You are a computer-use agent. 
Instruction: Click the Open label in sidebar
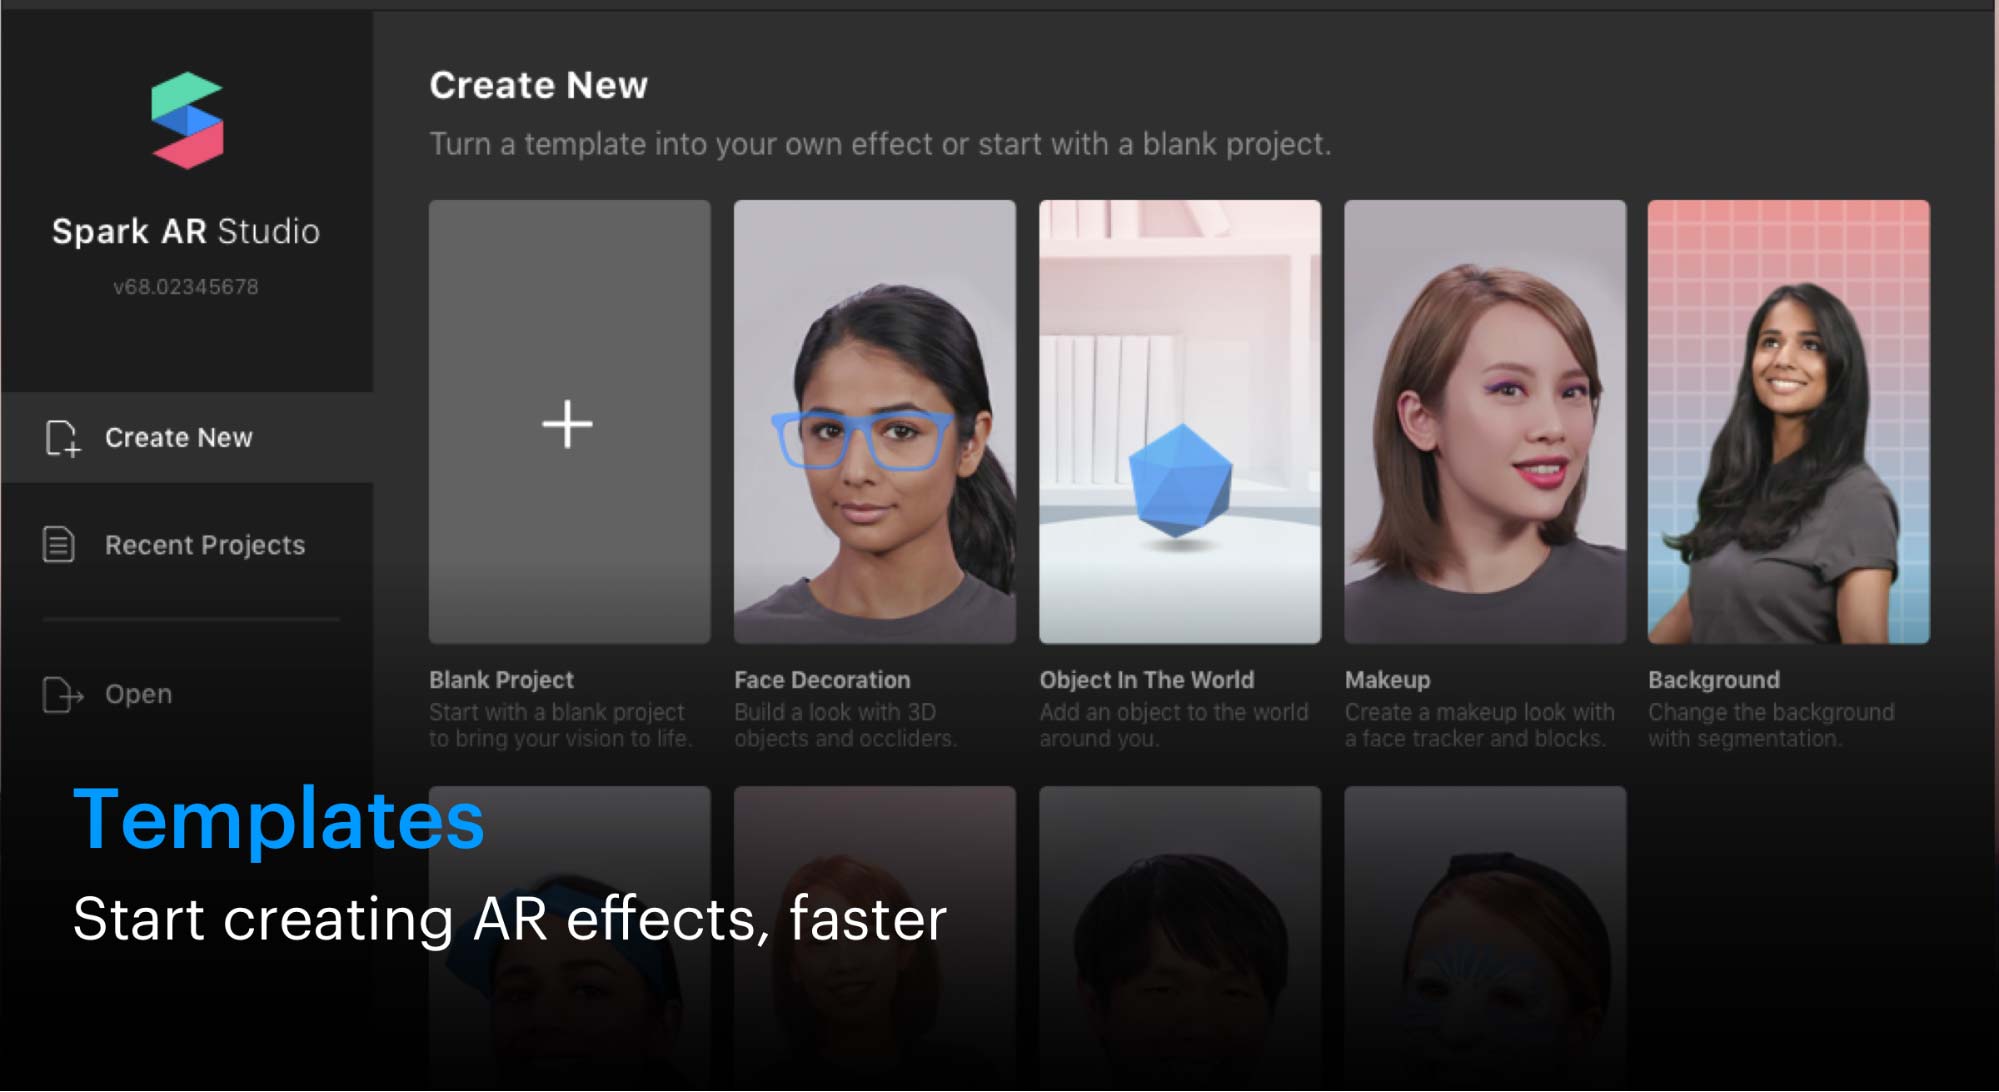[x=138, y=694]
